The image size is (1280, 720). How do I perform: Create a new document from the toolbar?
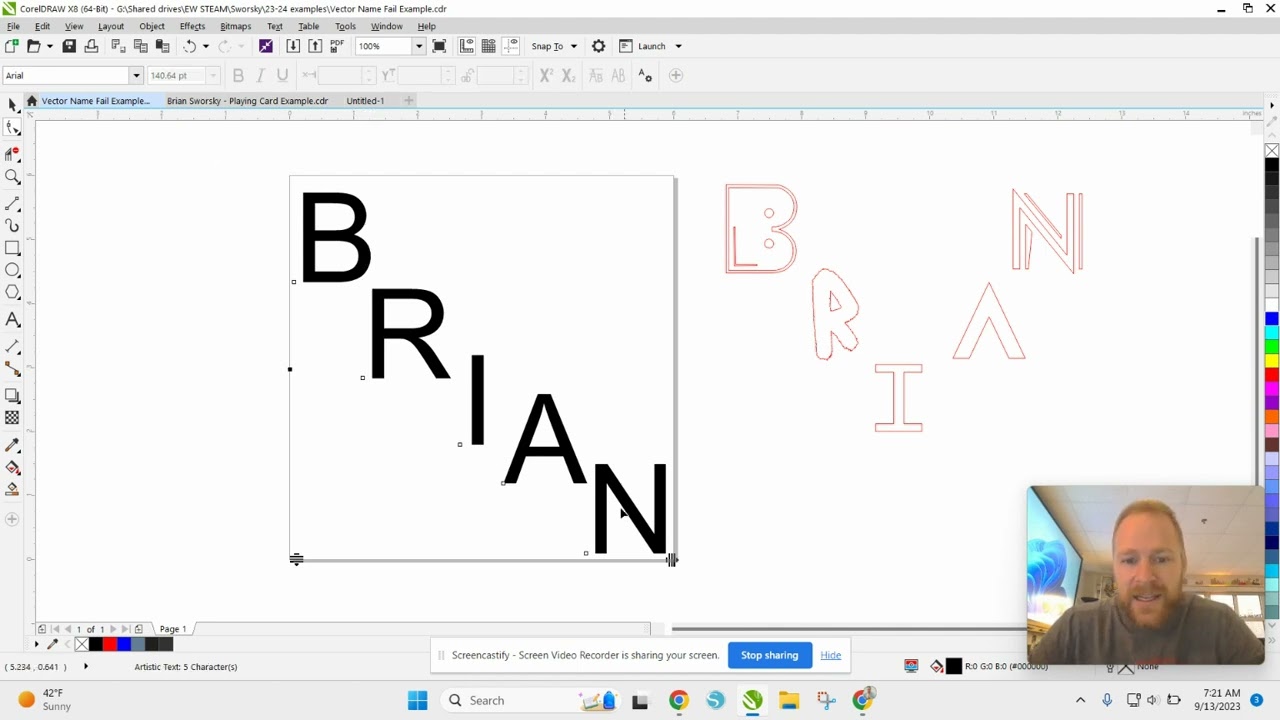tap(12, 46)
